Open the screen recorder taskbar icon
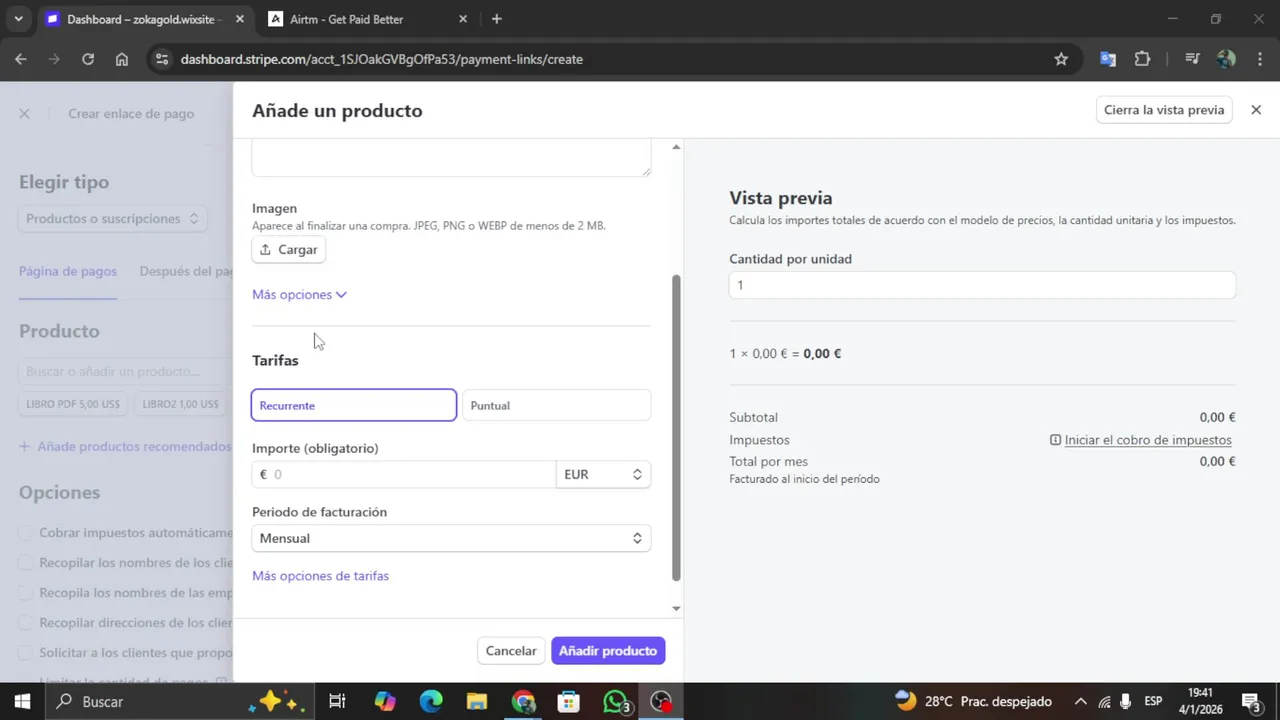This screenshot has width=1280, height=720. click(x=661, y=702)
